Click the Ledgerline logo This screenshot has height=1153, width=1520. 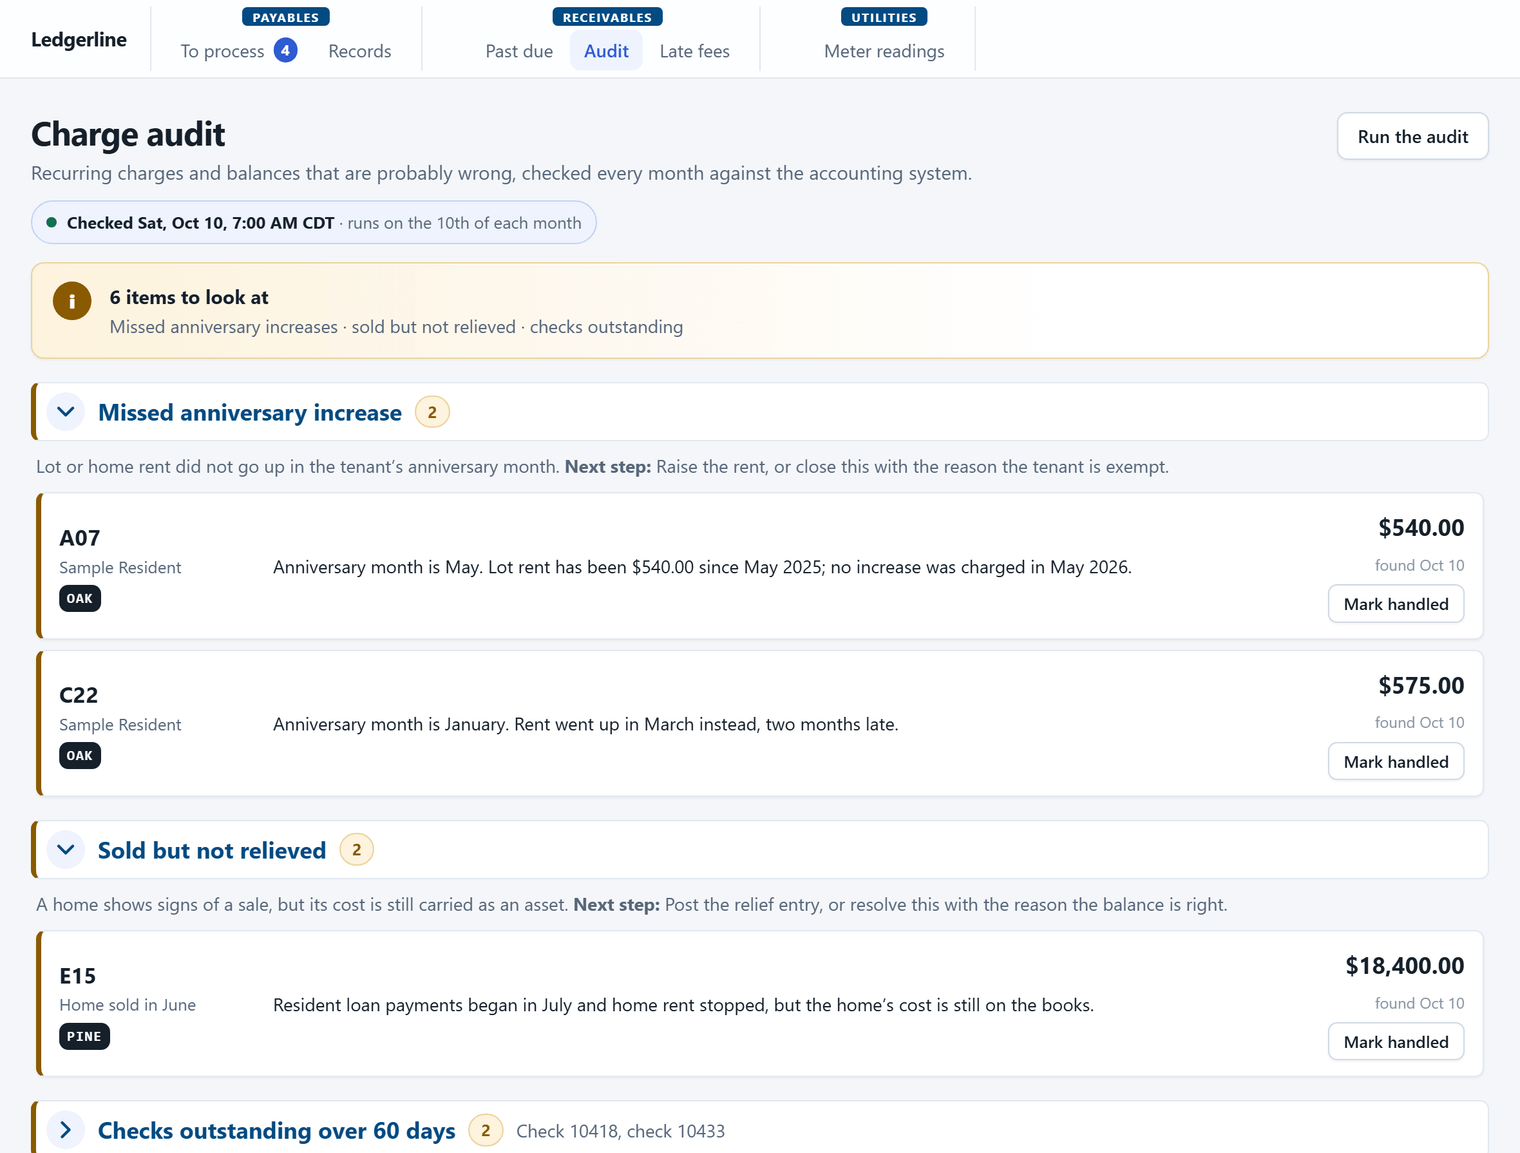[x=79, y=40]
